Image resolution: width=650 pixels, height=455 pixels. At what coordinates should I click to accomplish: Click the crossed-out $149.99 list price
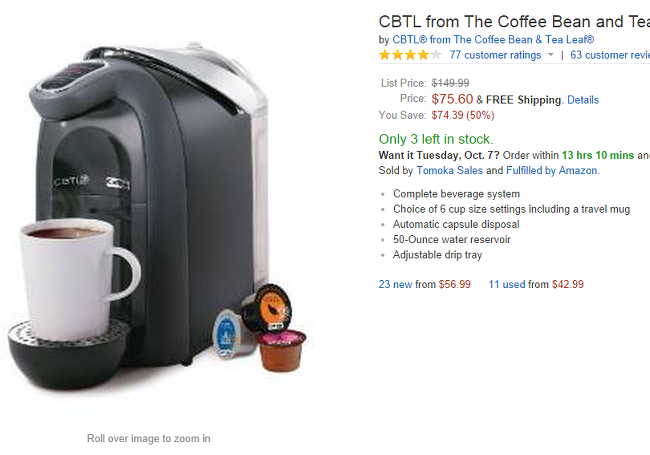tap(450, 83)
